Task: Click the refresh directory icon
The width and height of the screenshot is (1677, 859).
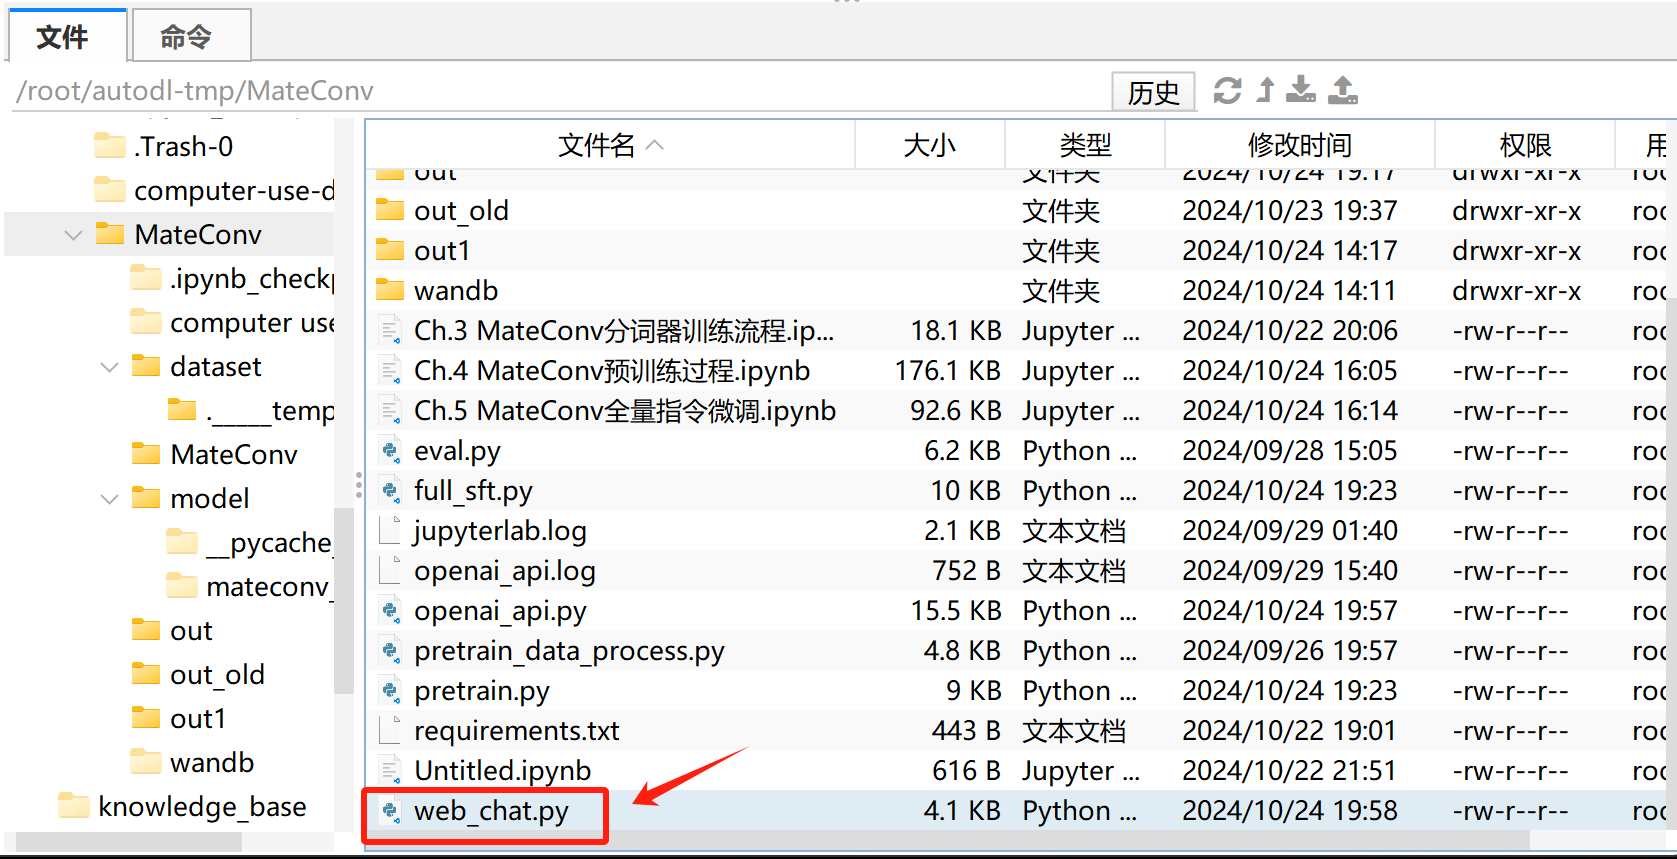Action: [1227, 91]
